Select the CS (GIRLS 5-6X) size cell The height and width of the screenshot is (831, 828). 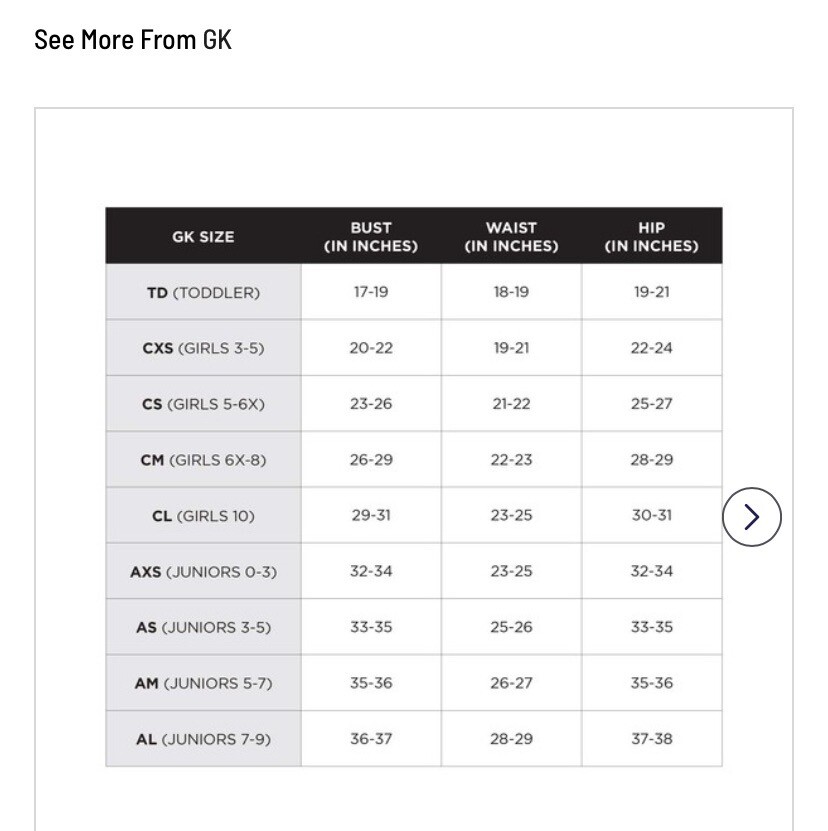[203, 405]
